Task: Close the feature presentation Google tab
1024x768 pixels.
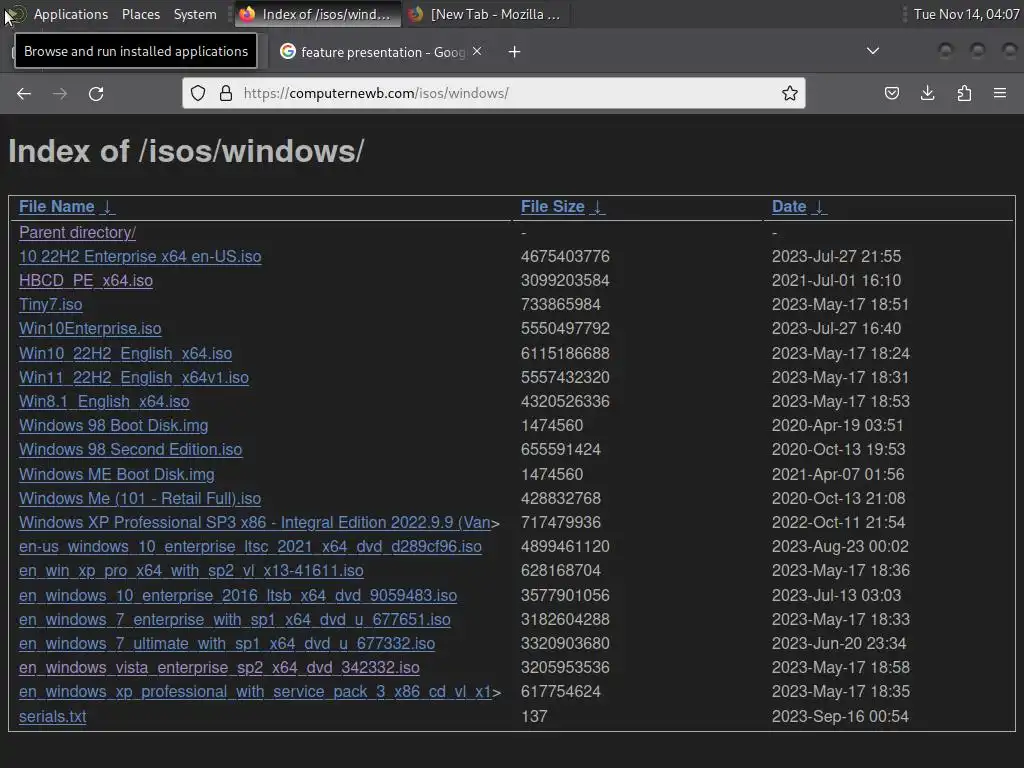Action: click(477, 51)
